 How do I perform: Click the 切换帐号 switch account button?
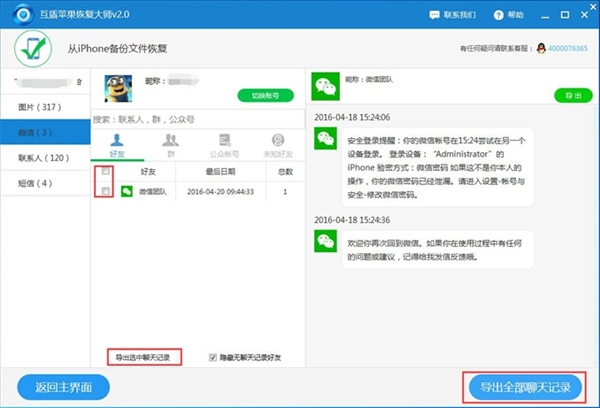pyautogui.click(x=266, y=95)
